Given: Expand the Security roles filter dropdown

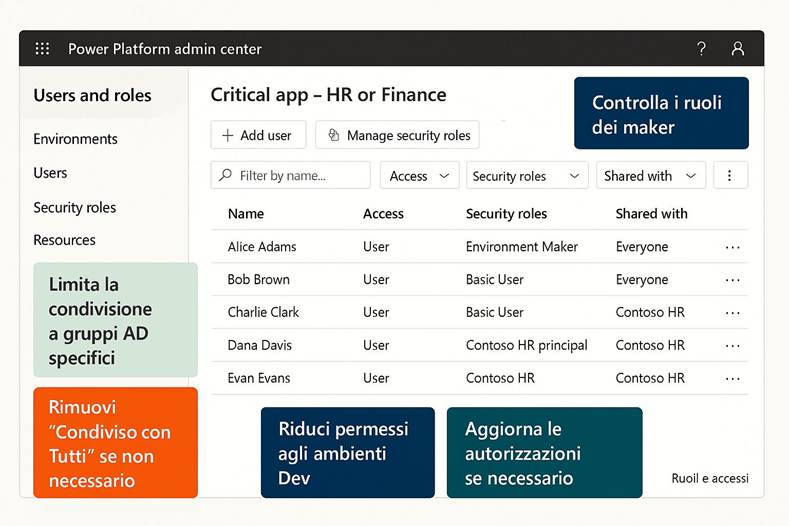Looking at the screenshot, I should (x=526, y=176).
